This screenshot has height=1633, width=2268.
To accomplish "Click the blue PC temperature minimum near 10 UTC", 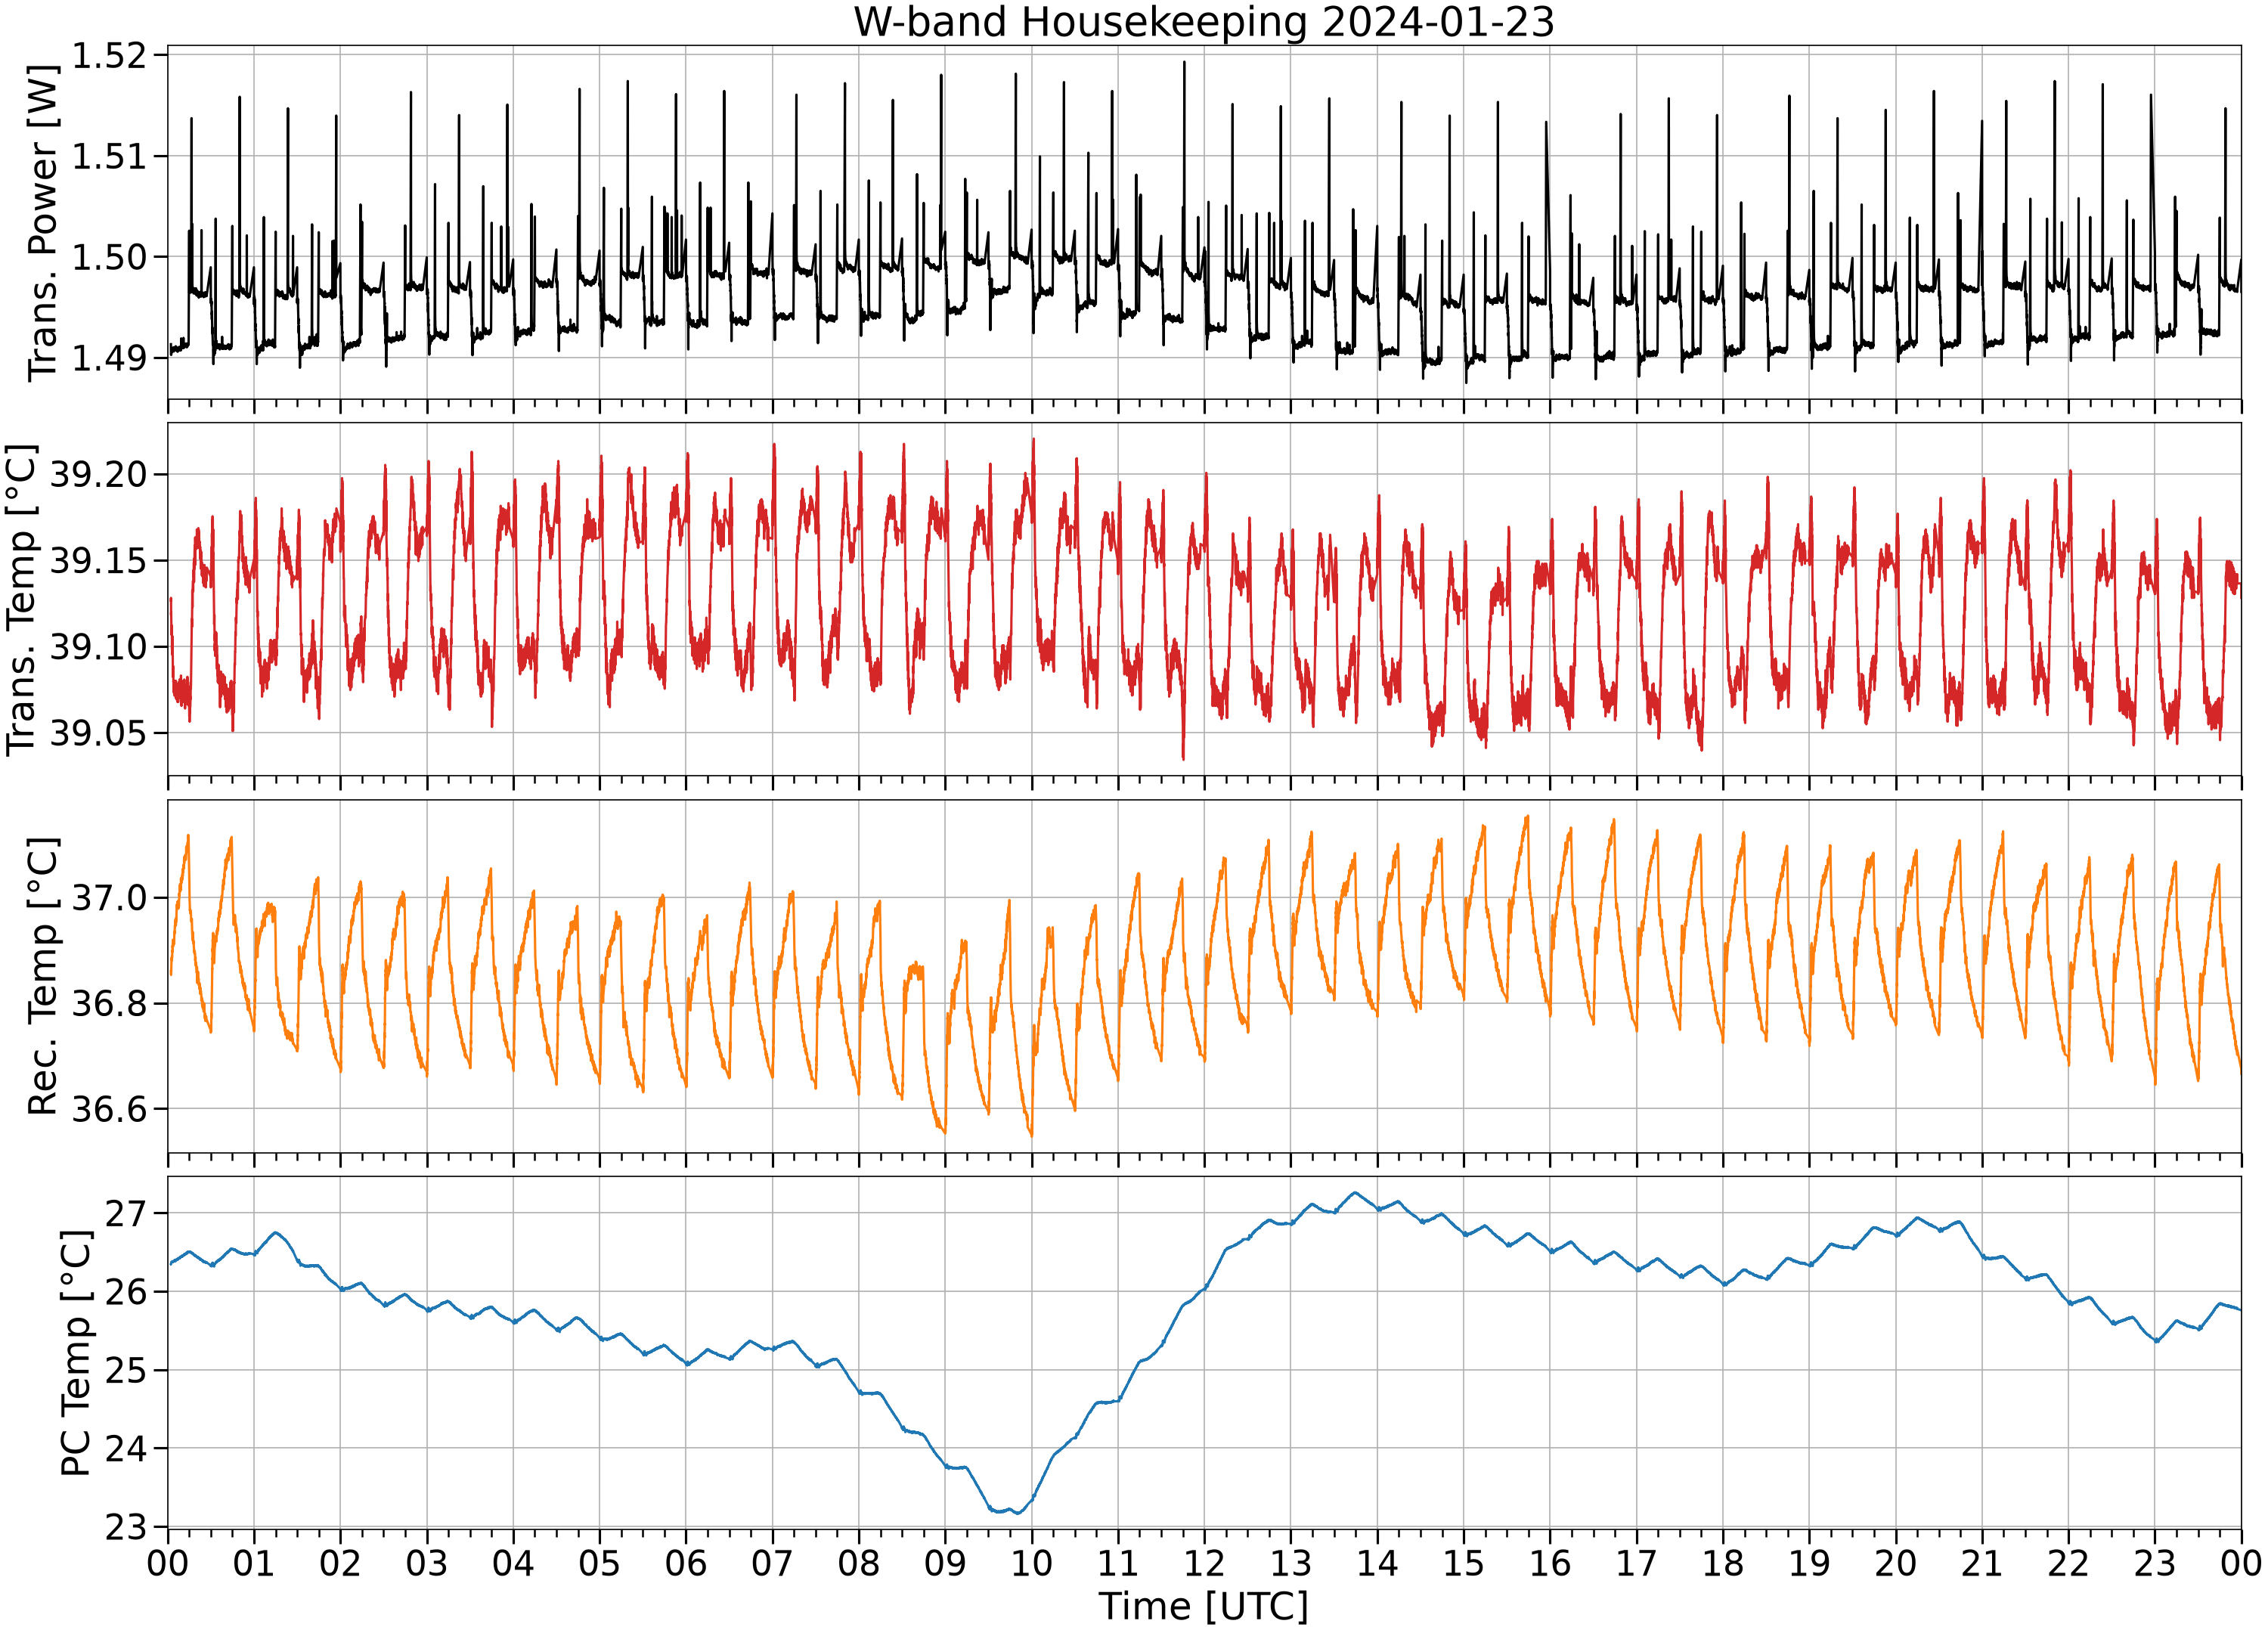I will pyautogui.click(x=1017, y=1512).
